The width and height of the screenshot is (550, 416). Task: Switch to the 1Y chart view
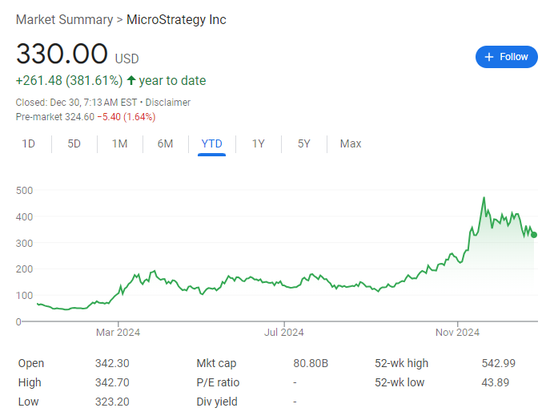tap(258, 144)
